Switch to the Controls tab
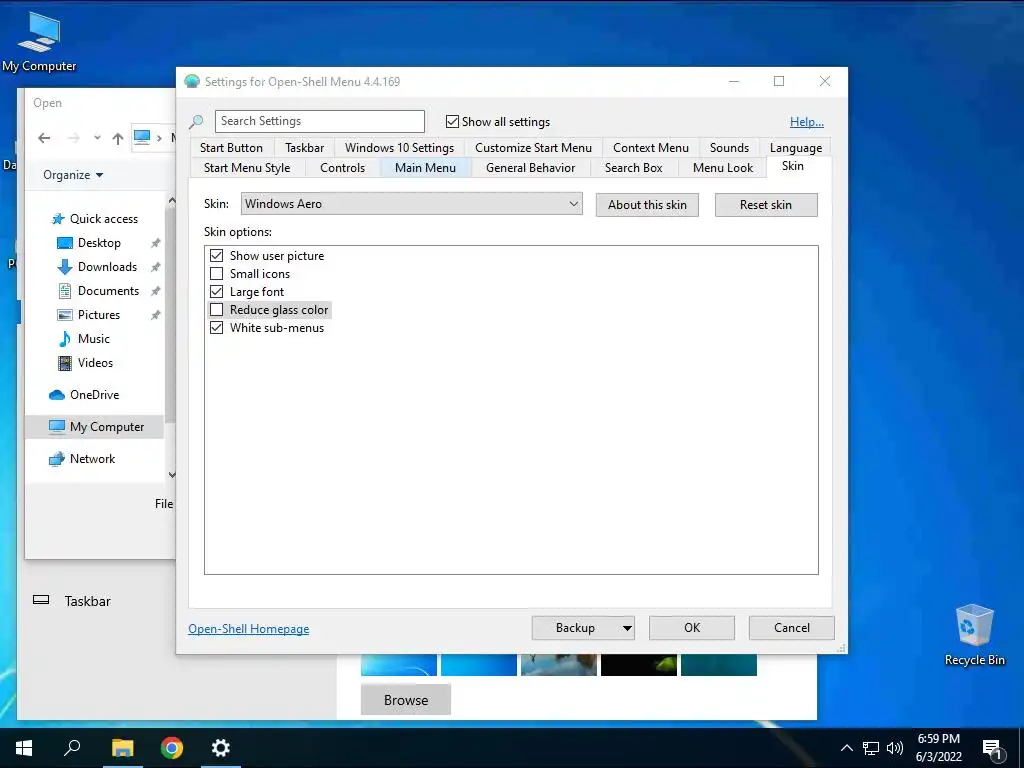The width and height of the screenshot is (1024, 768). [342, 168]
